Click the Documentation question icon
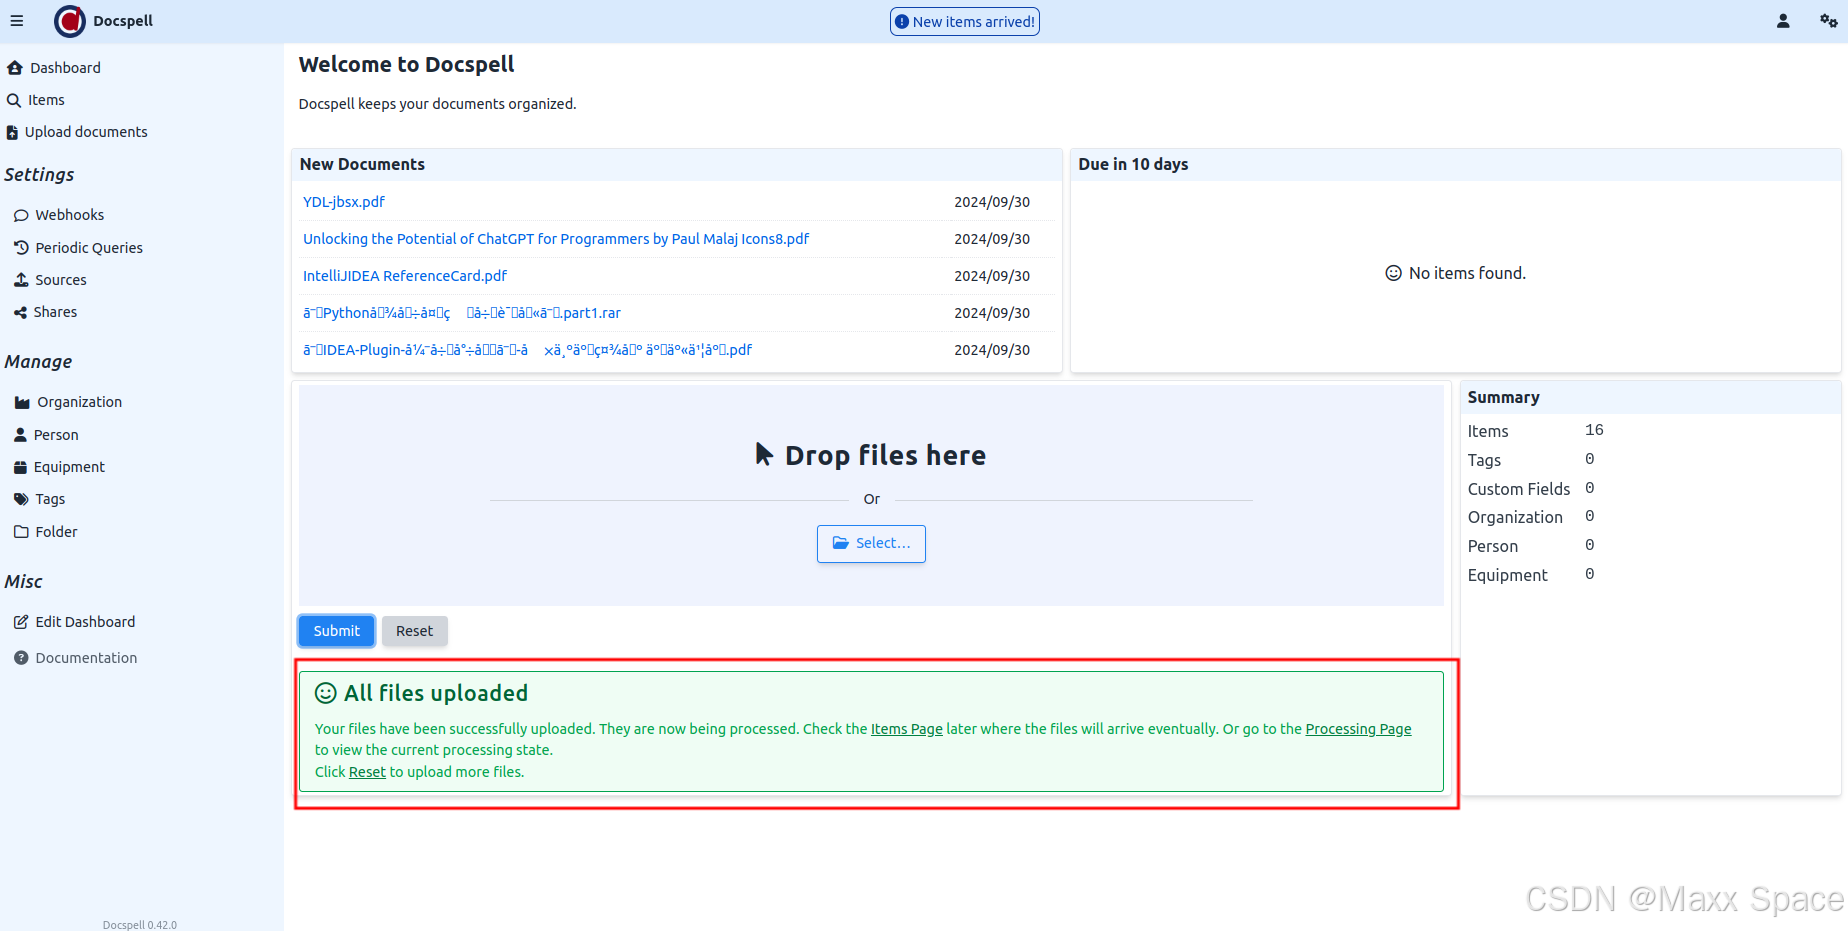The width and height of the screenshot is (1848, 931). [21, 658]
